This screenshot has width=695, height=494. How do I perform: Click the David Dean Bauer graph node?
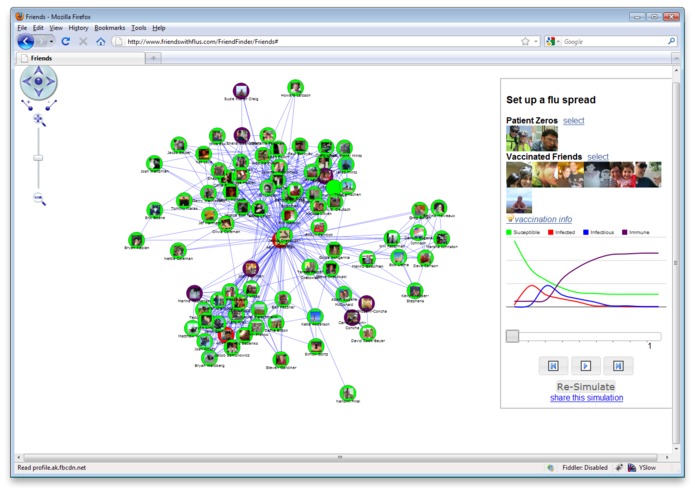367,332
